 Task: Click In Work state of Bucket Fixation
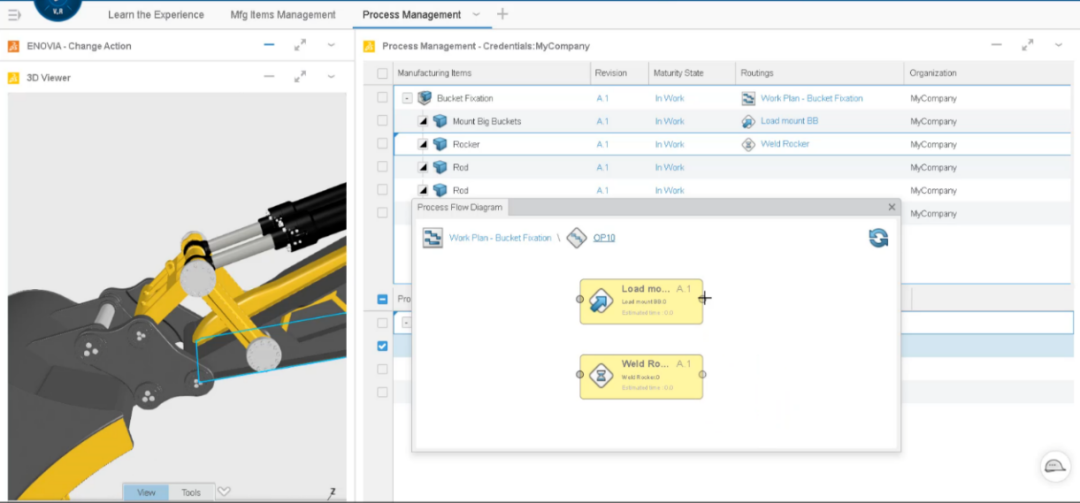click(x=669, y=99)
